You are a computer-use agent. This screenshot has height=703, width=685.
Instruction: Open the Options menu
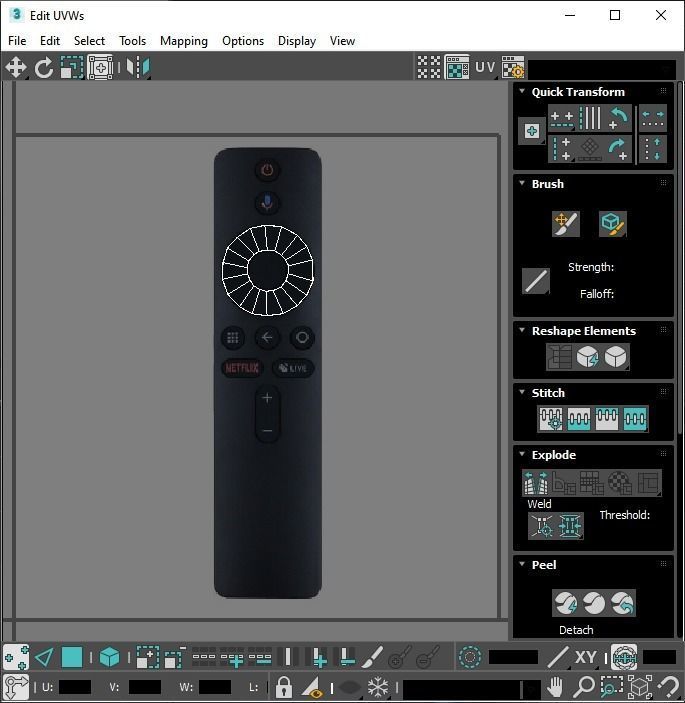[x=243, y=41]
